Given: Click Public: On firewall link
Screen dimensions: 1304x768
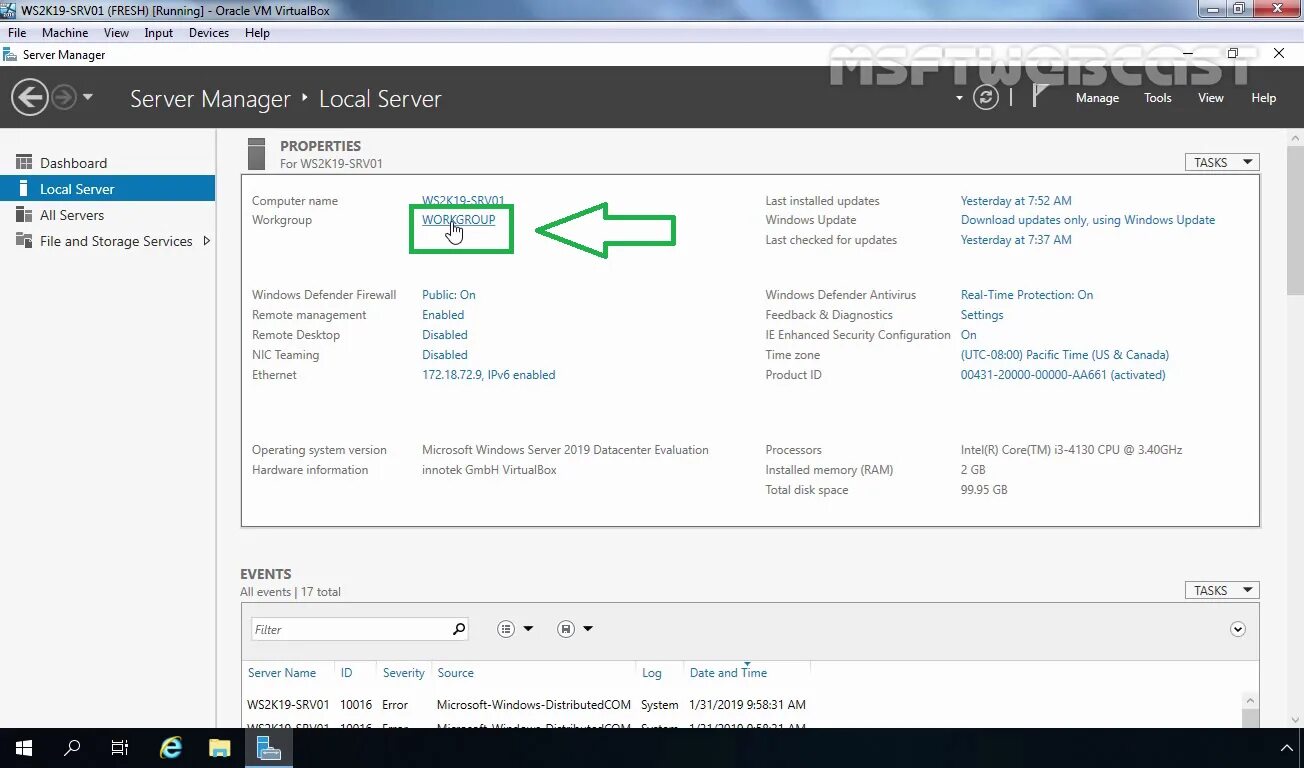Looking at the screenshot, I should tap(449, 295).
